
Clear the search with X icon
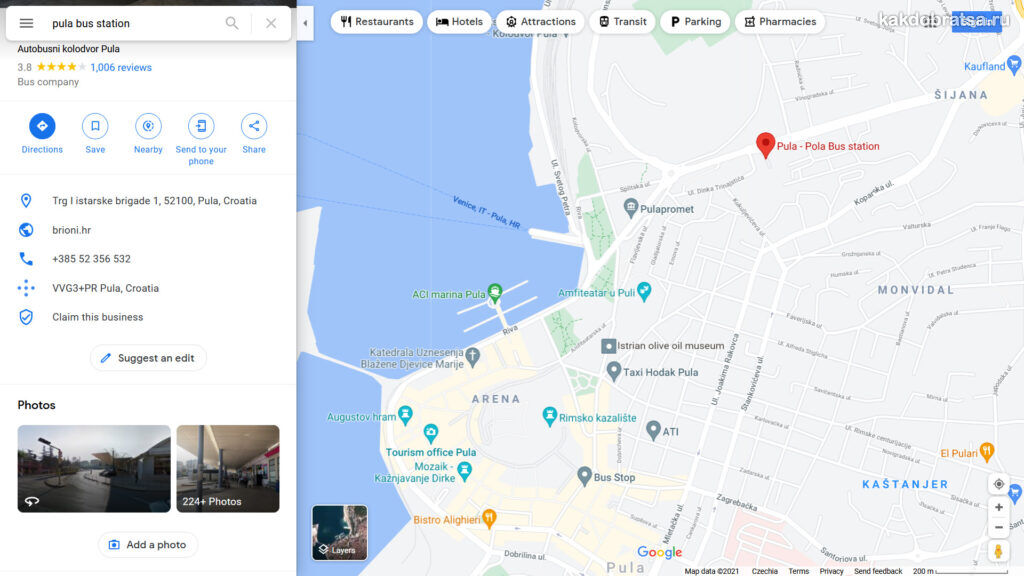[x=271, y=24]
